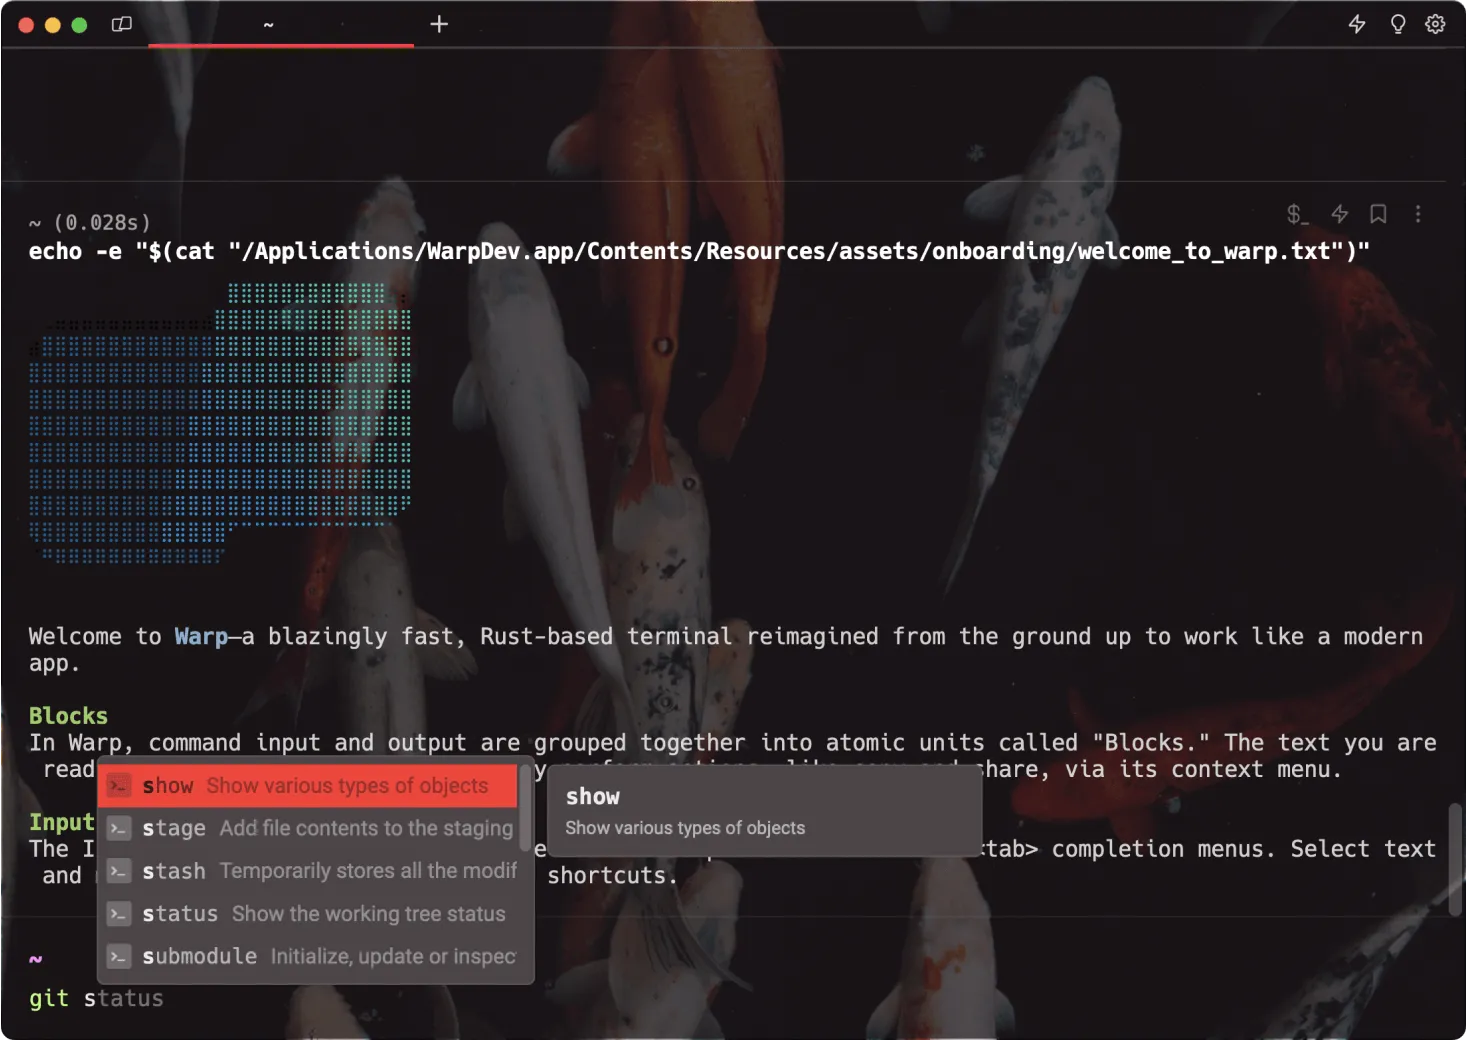Open the three-dot block overflow menu
The height and width of the screenshot is (1040, 1466).
1417,214
